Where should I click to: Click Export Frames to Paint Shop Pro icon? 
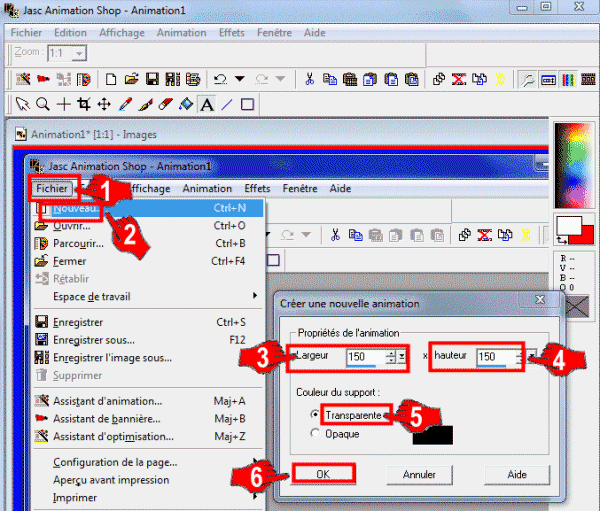coord(193,80)
